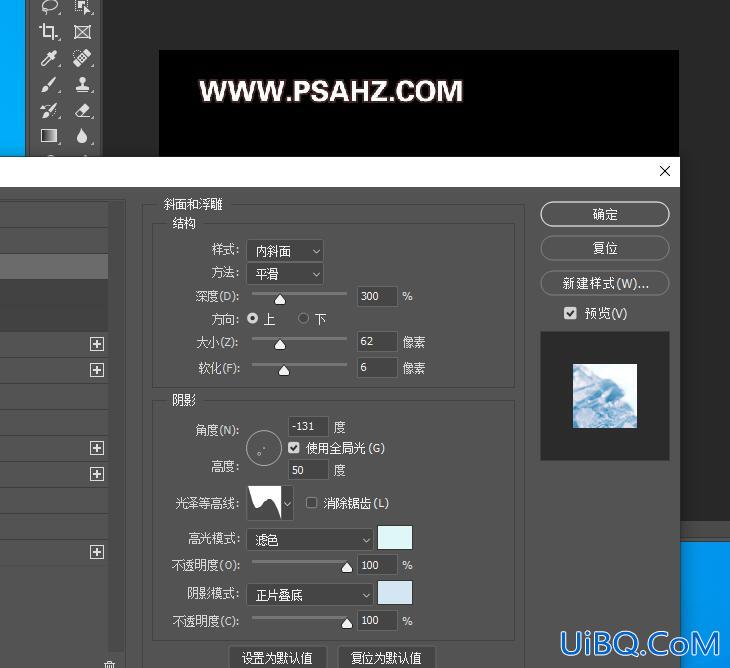Select the Brush tool
This screenshot has height=668, width=730.
[48, 85]
